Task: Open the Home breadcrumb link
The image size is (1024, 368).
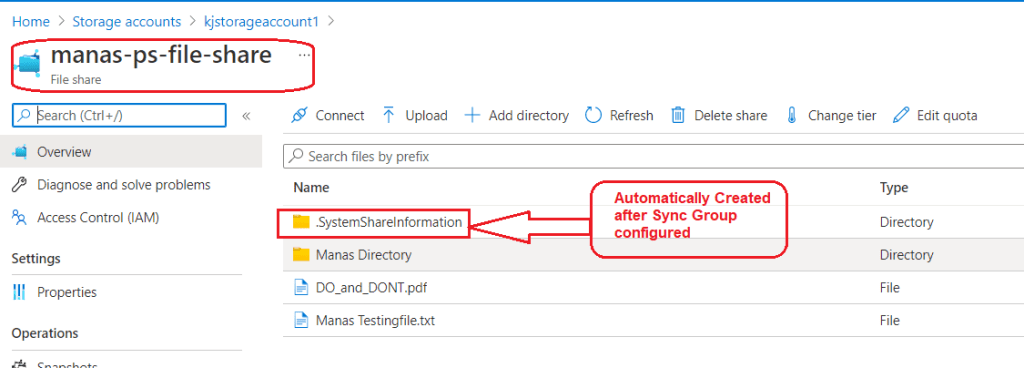Action: pos(31,22)
